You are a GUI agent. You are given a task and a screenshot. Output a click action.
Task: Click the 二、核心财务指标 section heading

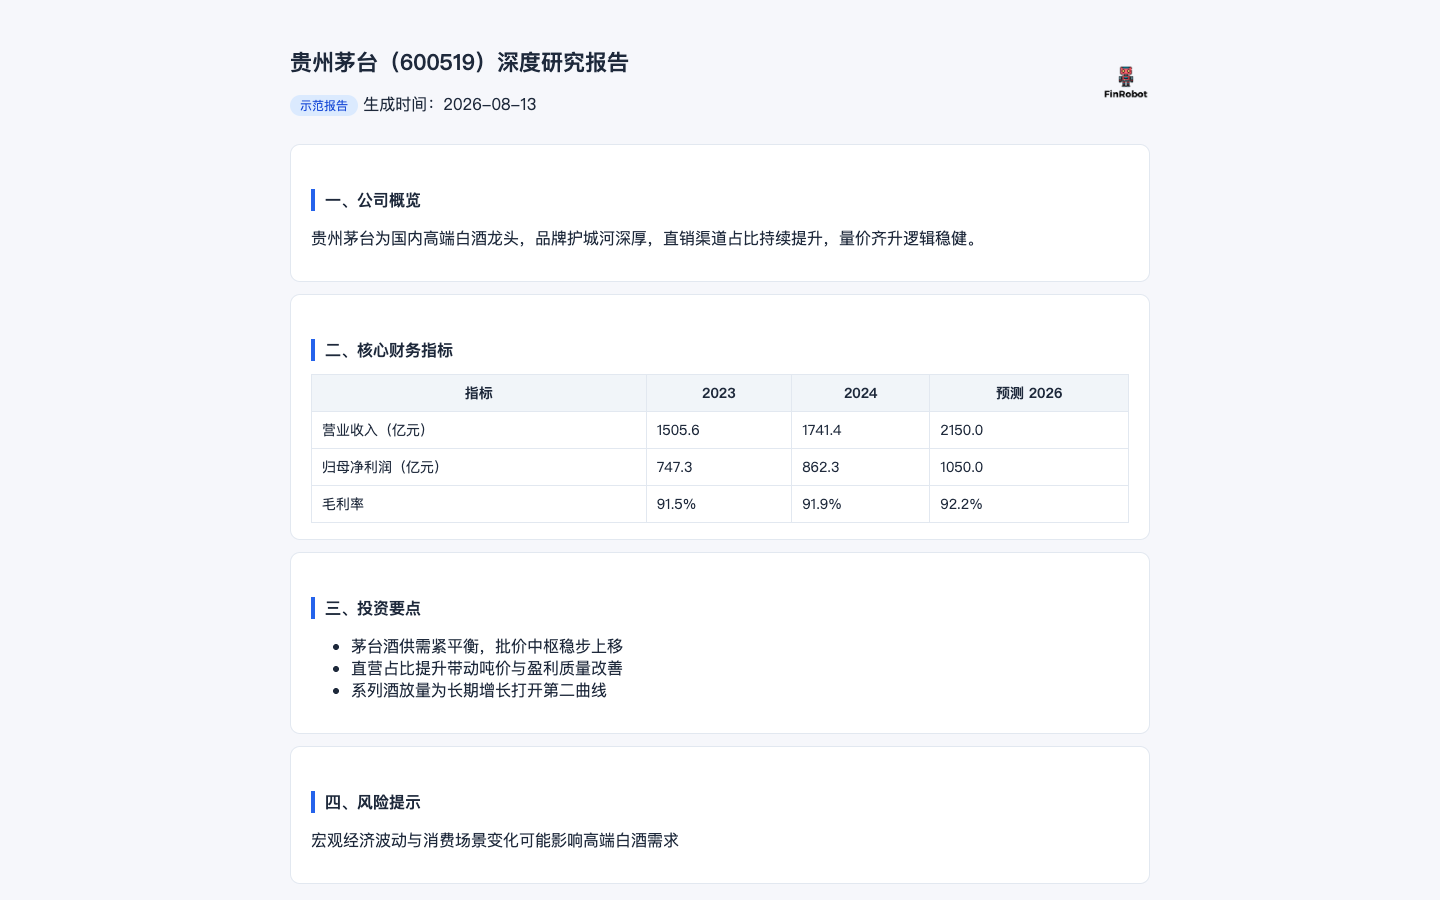pos(388,350)
